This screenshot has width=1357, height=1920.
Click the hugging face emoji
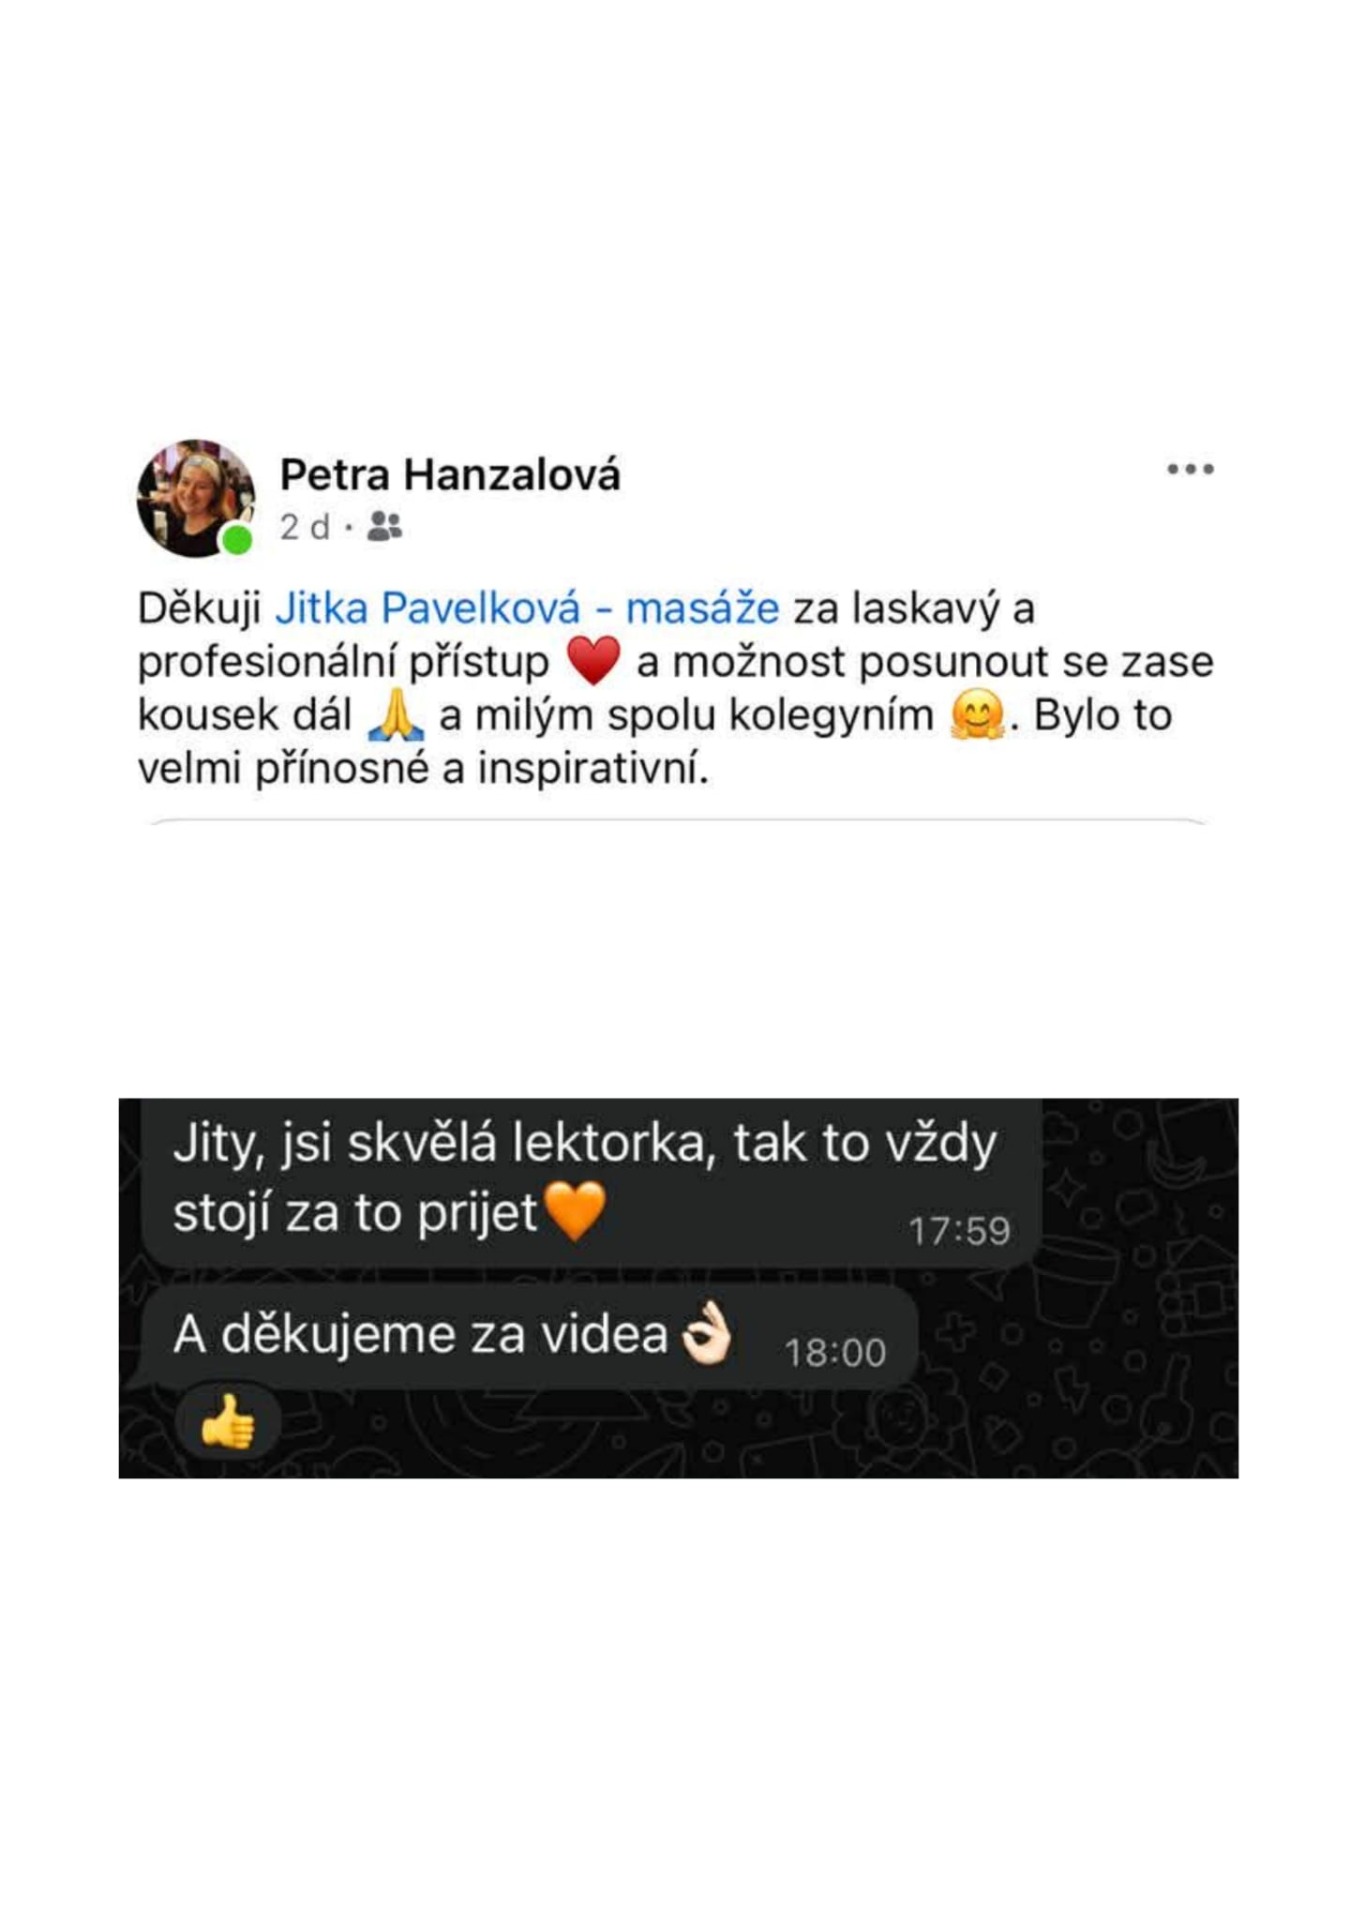pos(977,715)
